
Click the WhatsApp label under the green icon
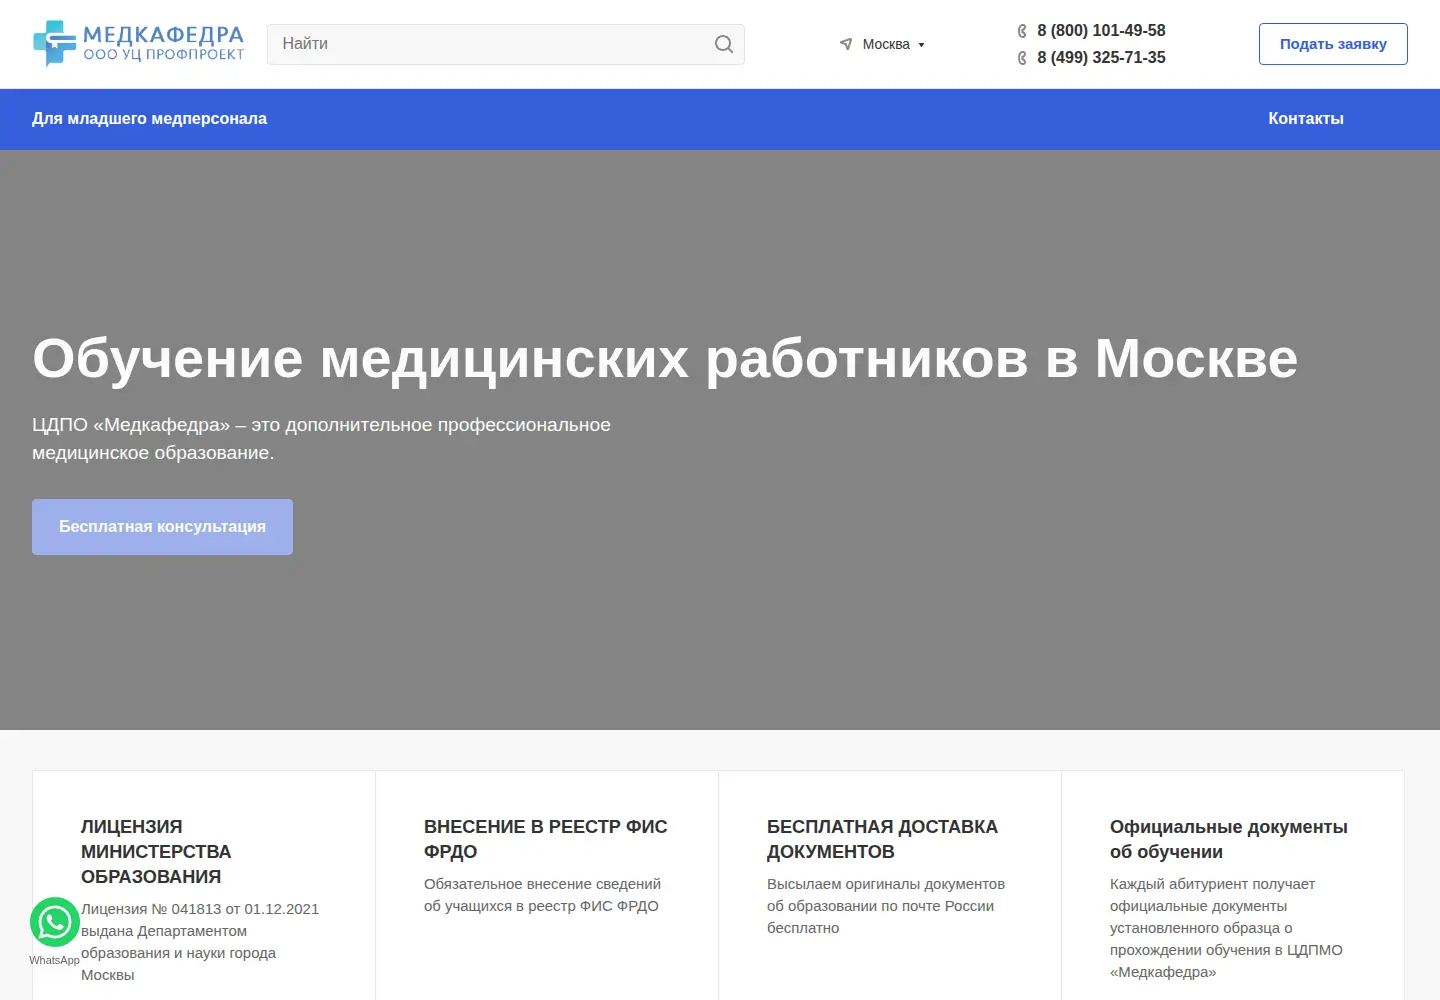coord(54,960)
